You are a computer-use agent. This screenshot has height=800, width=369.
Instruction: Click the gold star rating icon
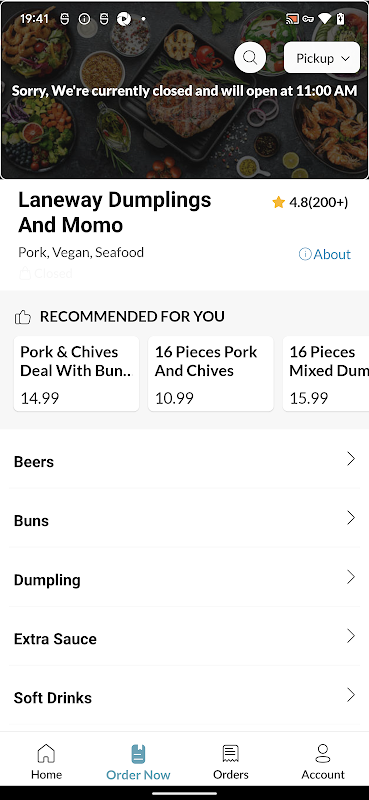(278, 203)
